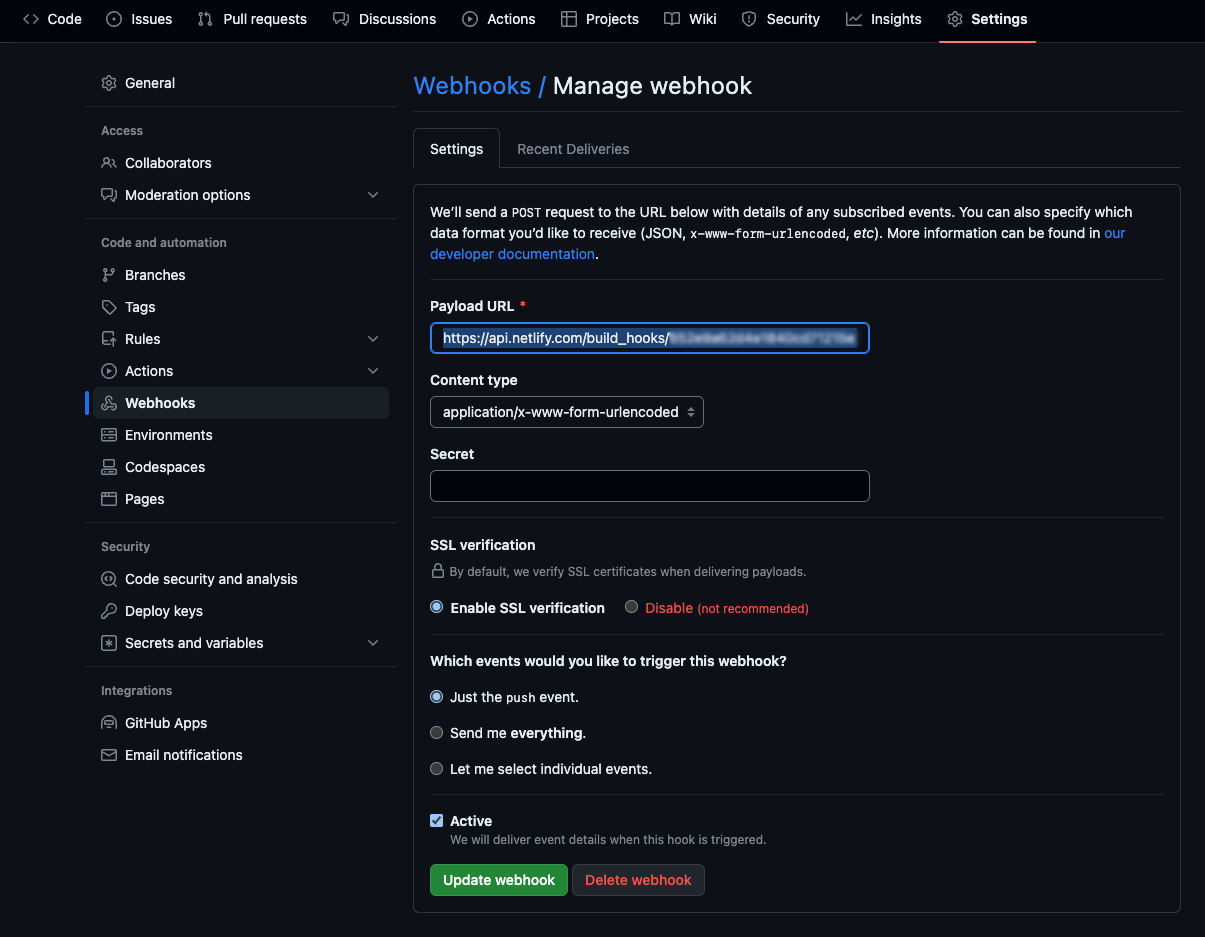Switch to the Recent Deliveries tab
The width and height of the screenshot is (1205, 937).
click(x=572, y=148)
